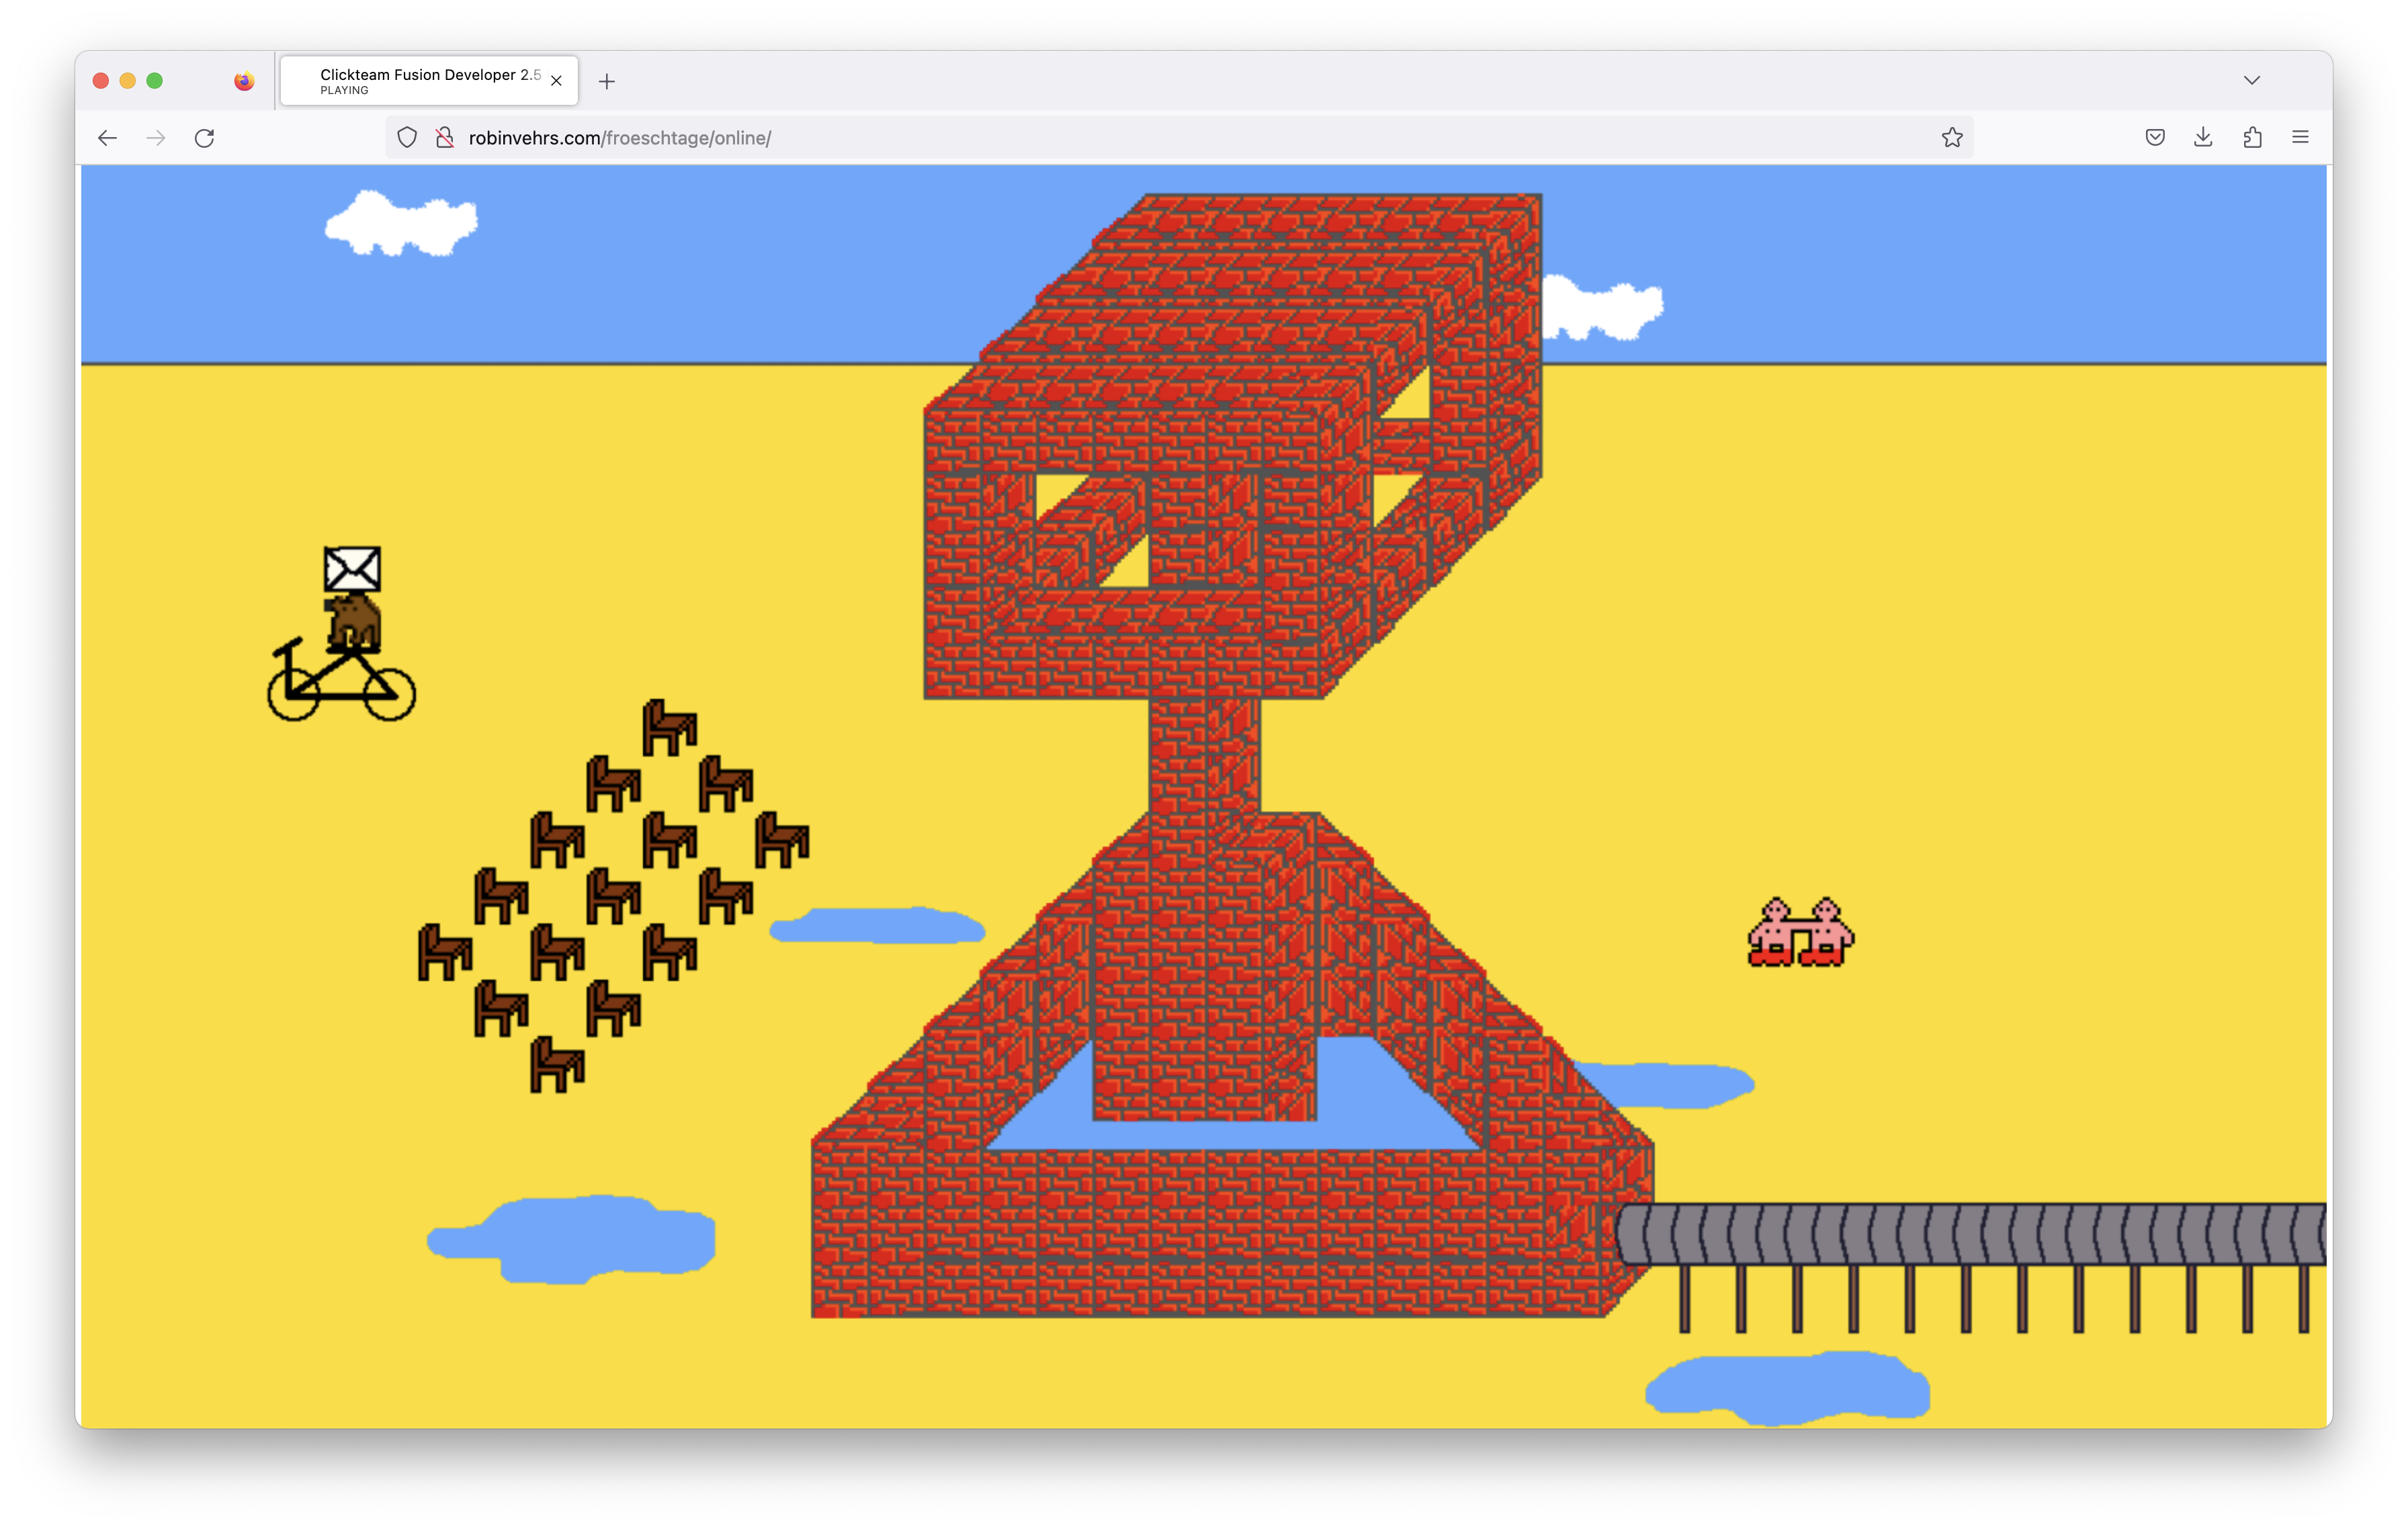Close the Clickteam Fusion Developer tab
Image resolution: width=2408 pixels, height=1528 pixels.
[x=557, y=81]
